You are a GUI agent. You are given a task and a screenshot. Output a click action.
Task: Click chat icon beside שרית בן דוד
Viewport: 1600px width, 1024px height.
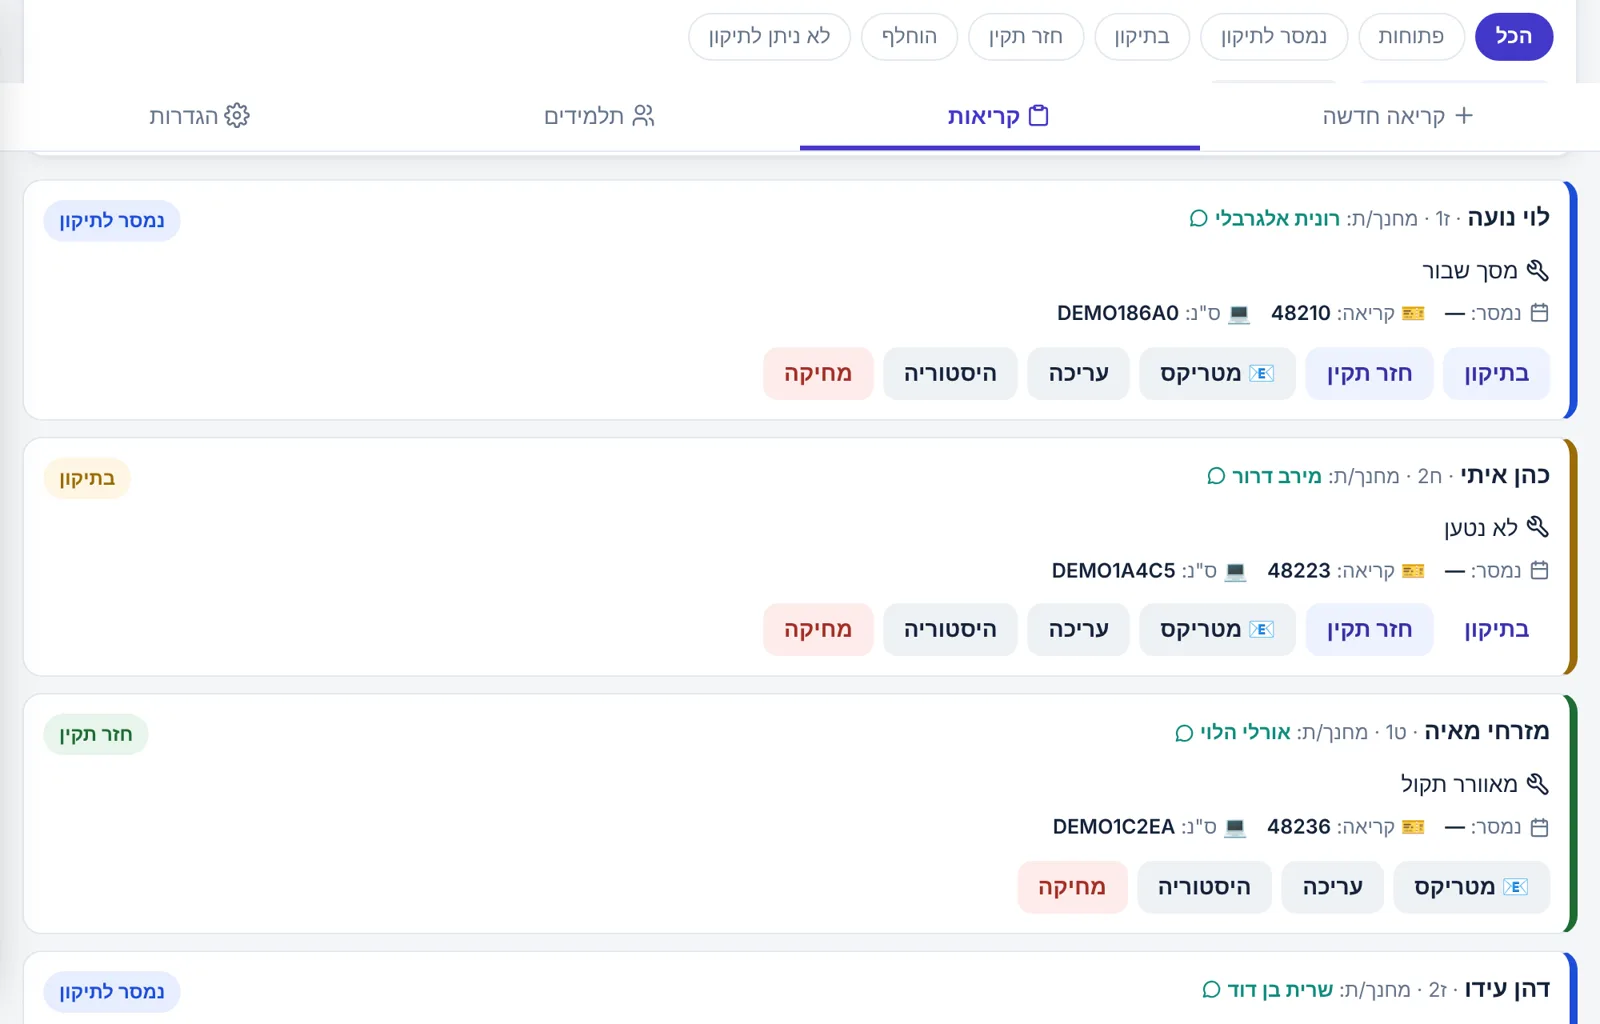tap(1211, 990)
